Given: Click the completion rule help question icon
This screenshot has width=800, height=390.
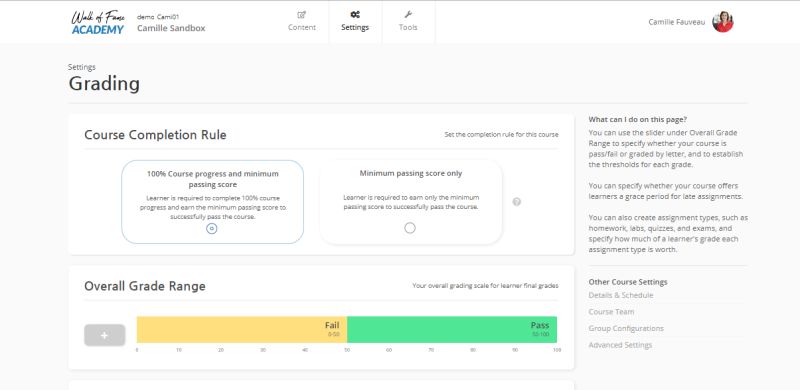Looking at the screenshot, I should pos(516,202).
